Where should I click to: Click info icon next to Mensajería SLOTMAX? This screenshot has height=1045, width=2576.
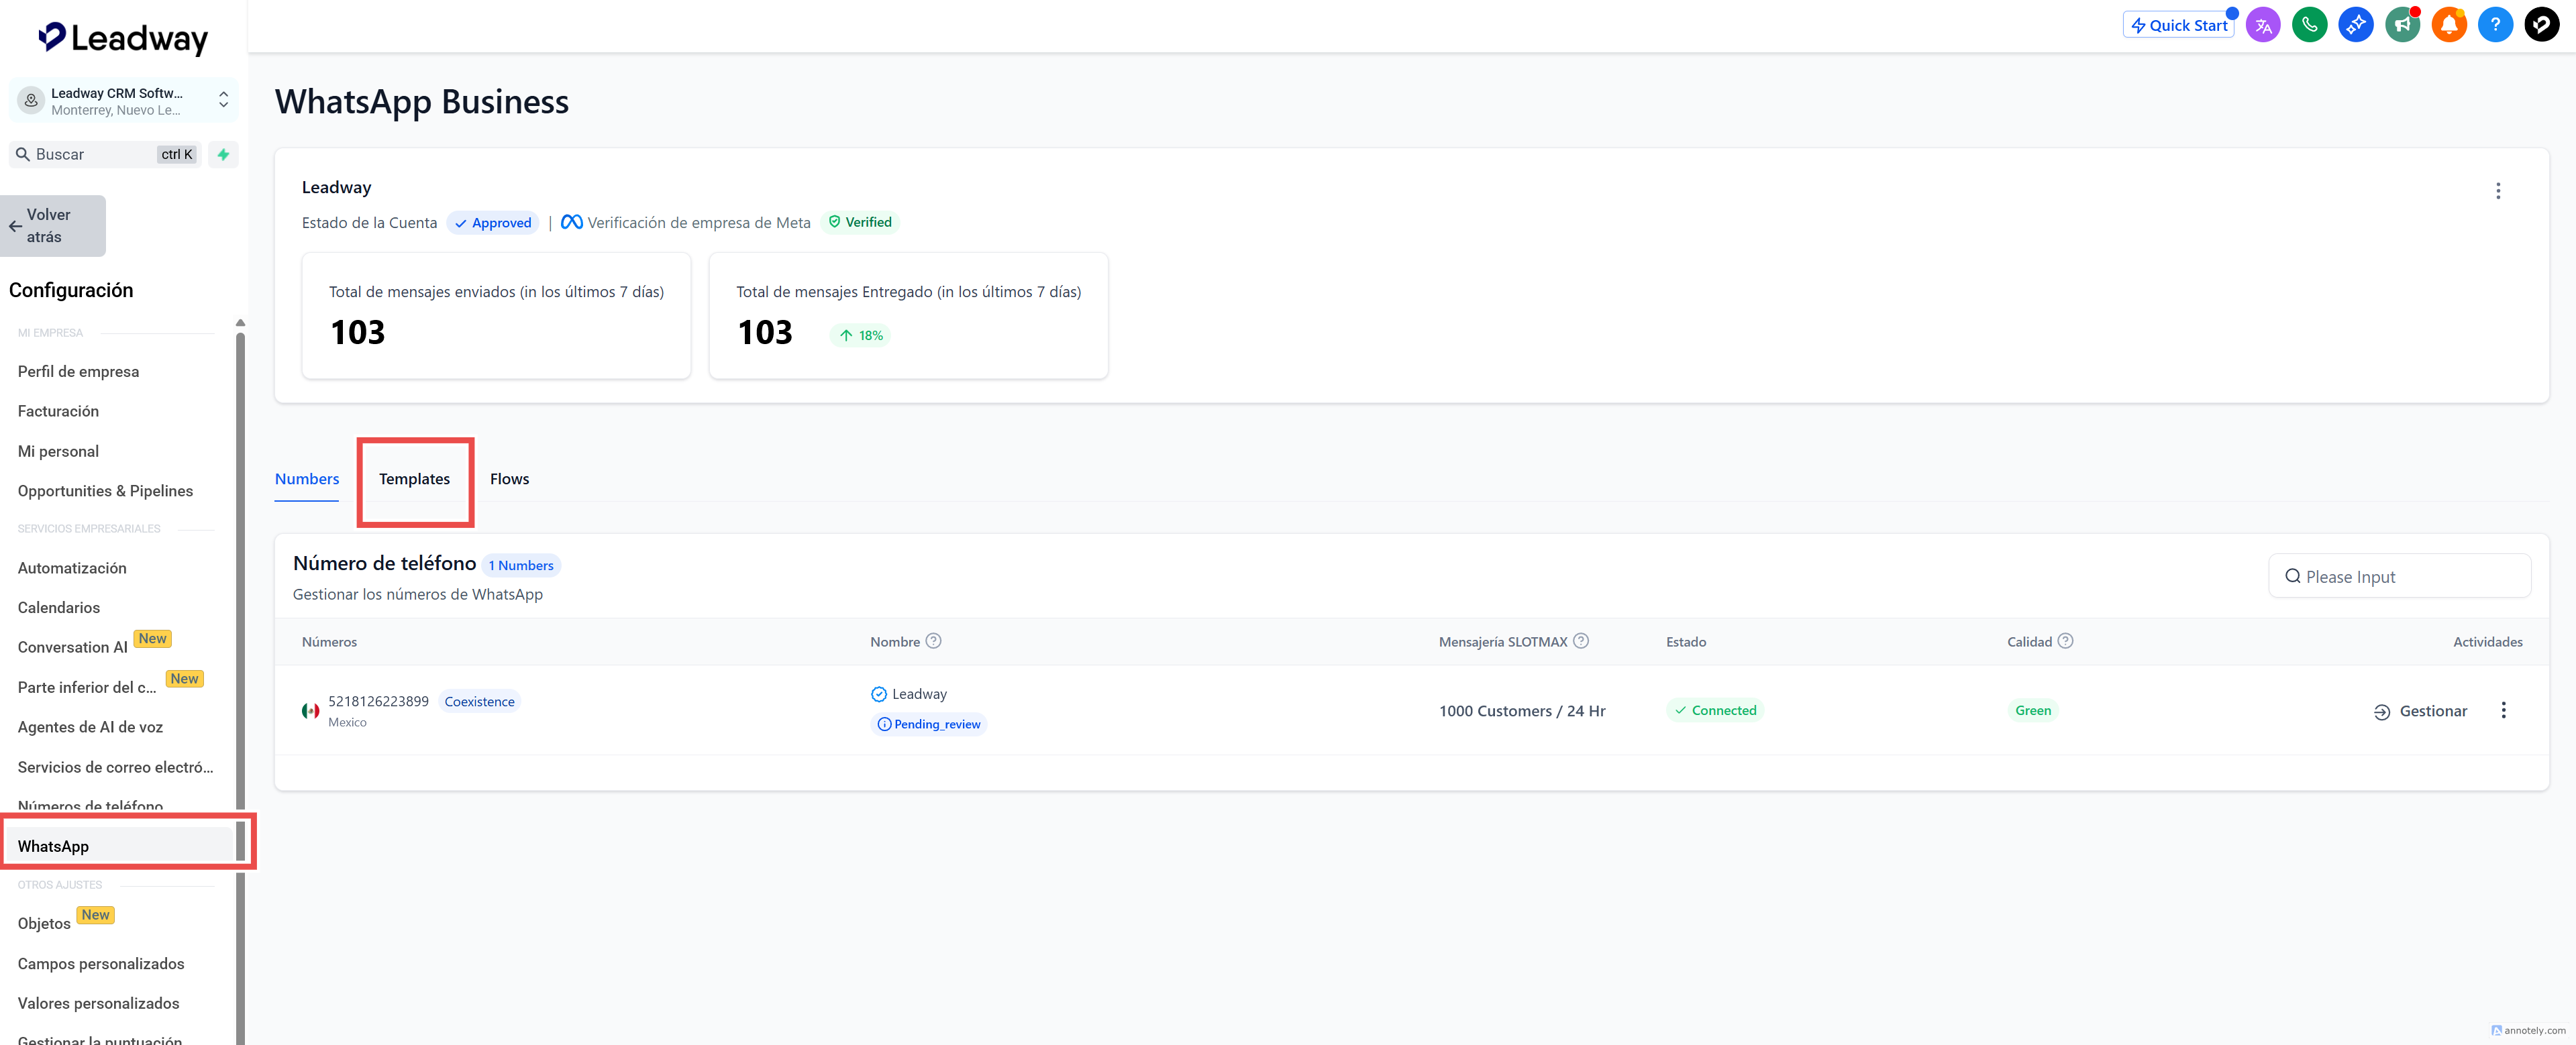[1581, 641]
